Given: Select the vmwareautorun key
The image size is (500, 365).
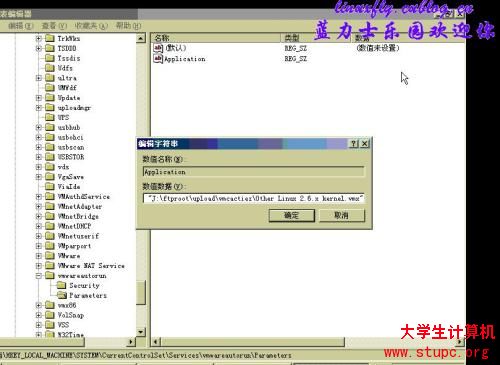Looking at the screenshot, I should (x=82, y=276).
